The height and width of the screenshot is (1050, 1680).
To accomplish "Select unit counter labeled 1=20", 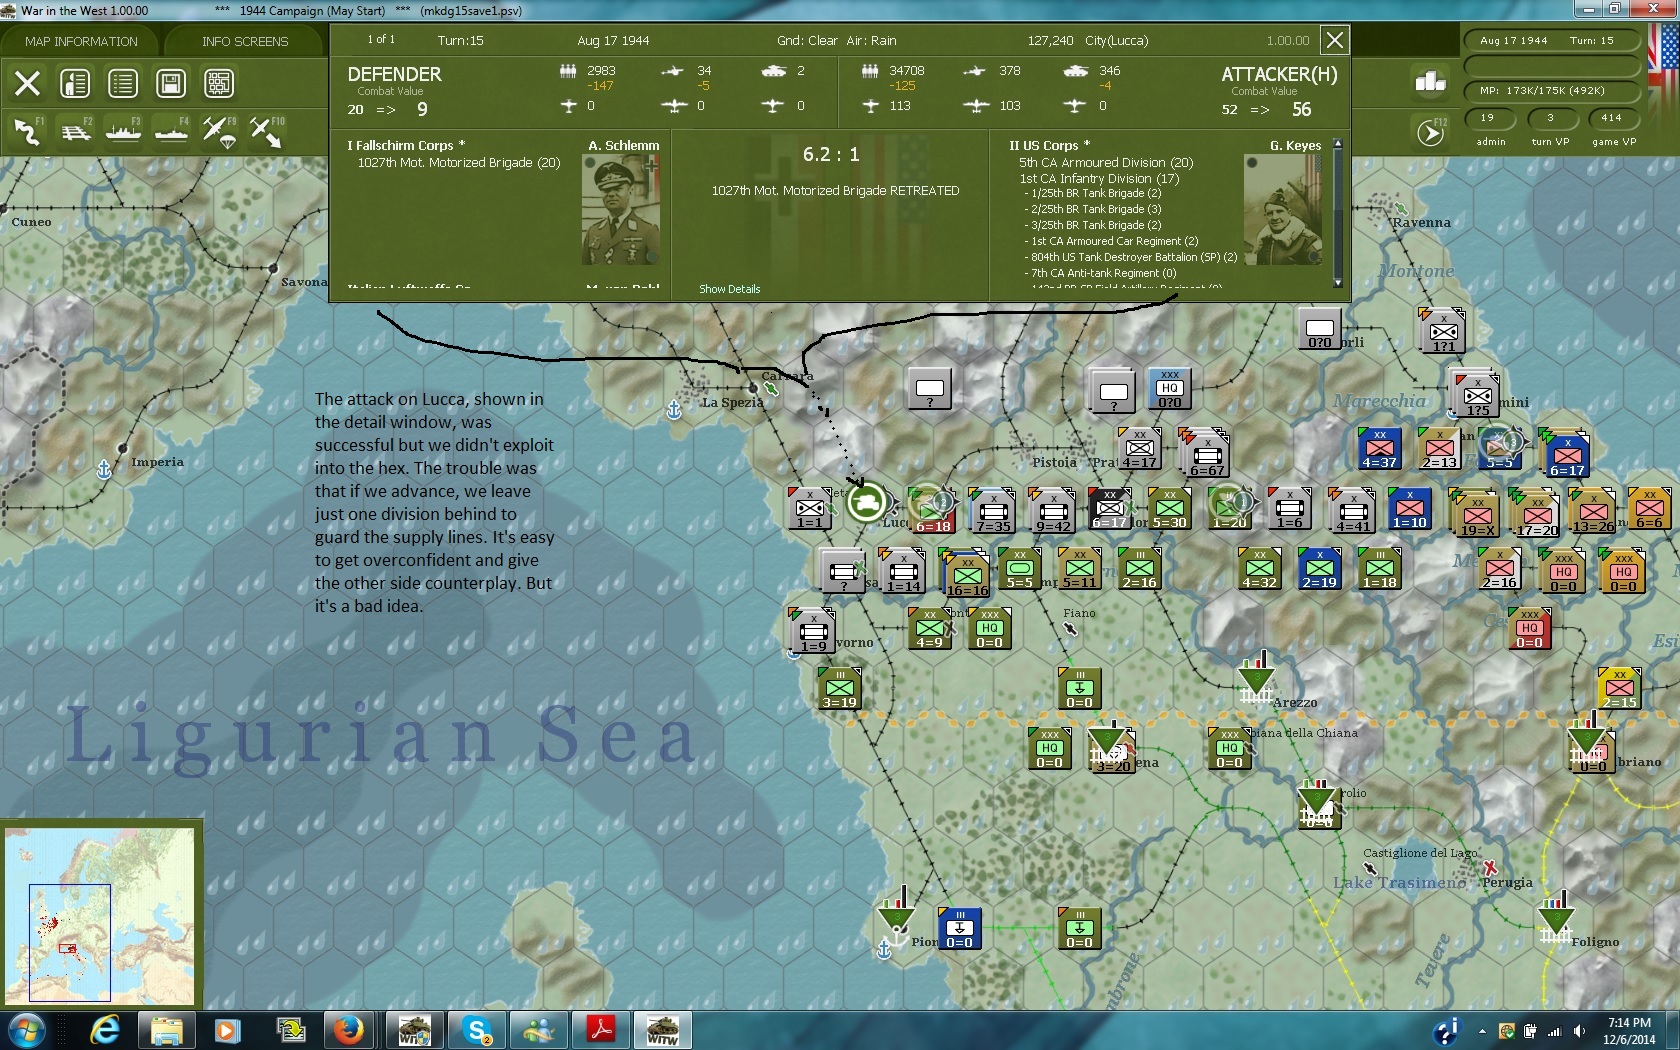I will (1229, 509).
